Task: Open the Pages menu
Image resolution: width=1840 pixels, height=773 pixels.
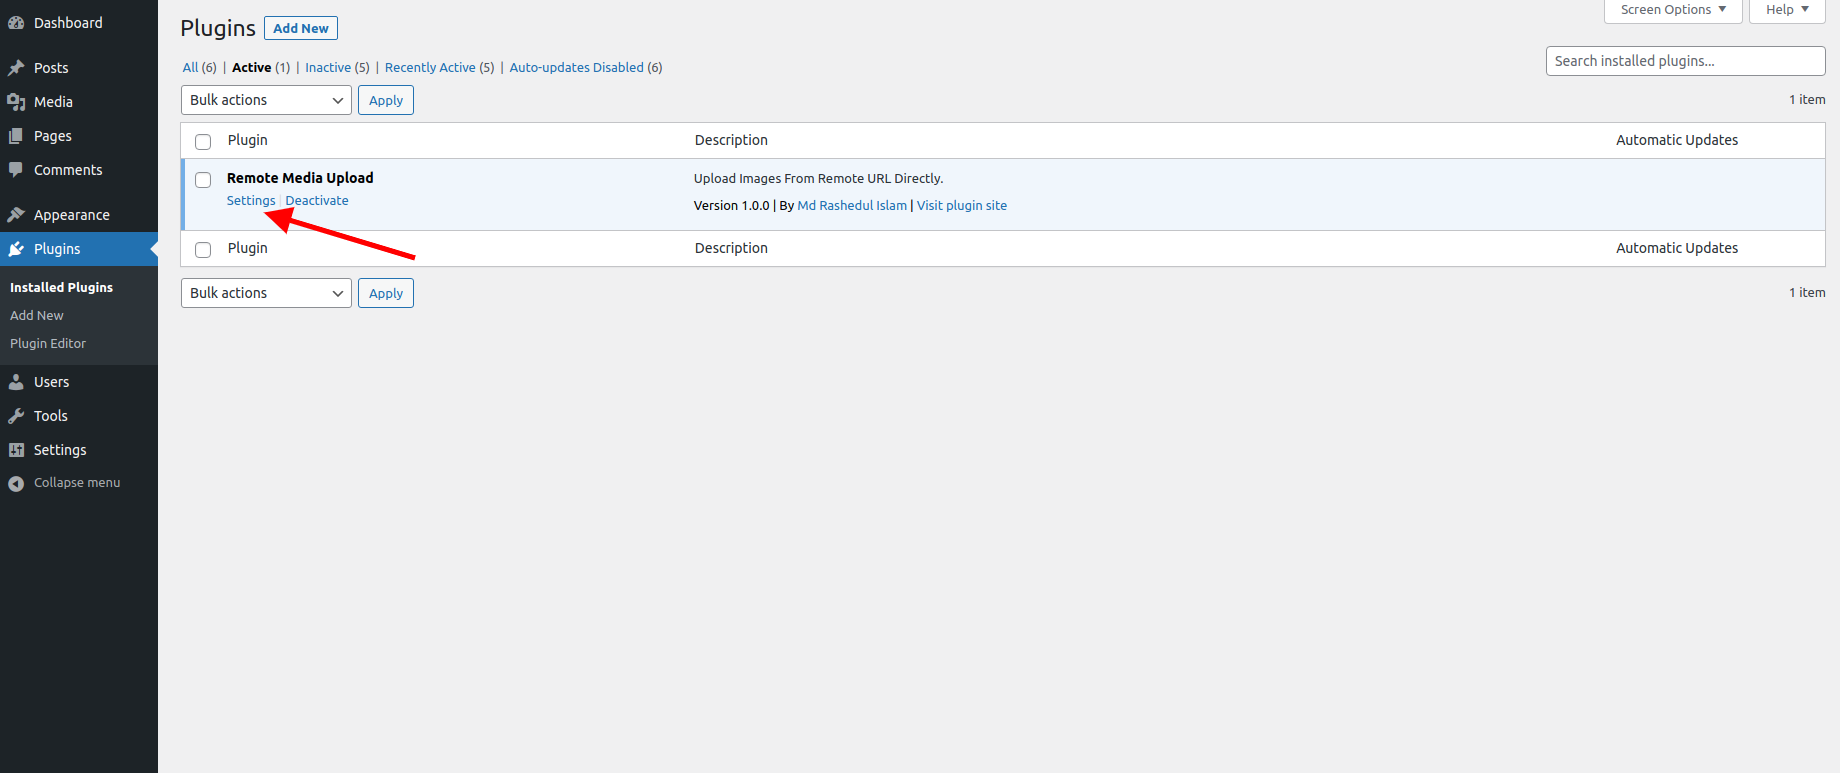Action: pyautogui.click(x=53, y=136)
